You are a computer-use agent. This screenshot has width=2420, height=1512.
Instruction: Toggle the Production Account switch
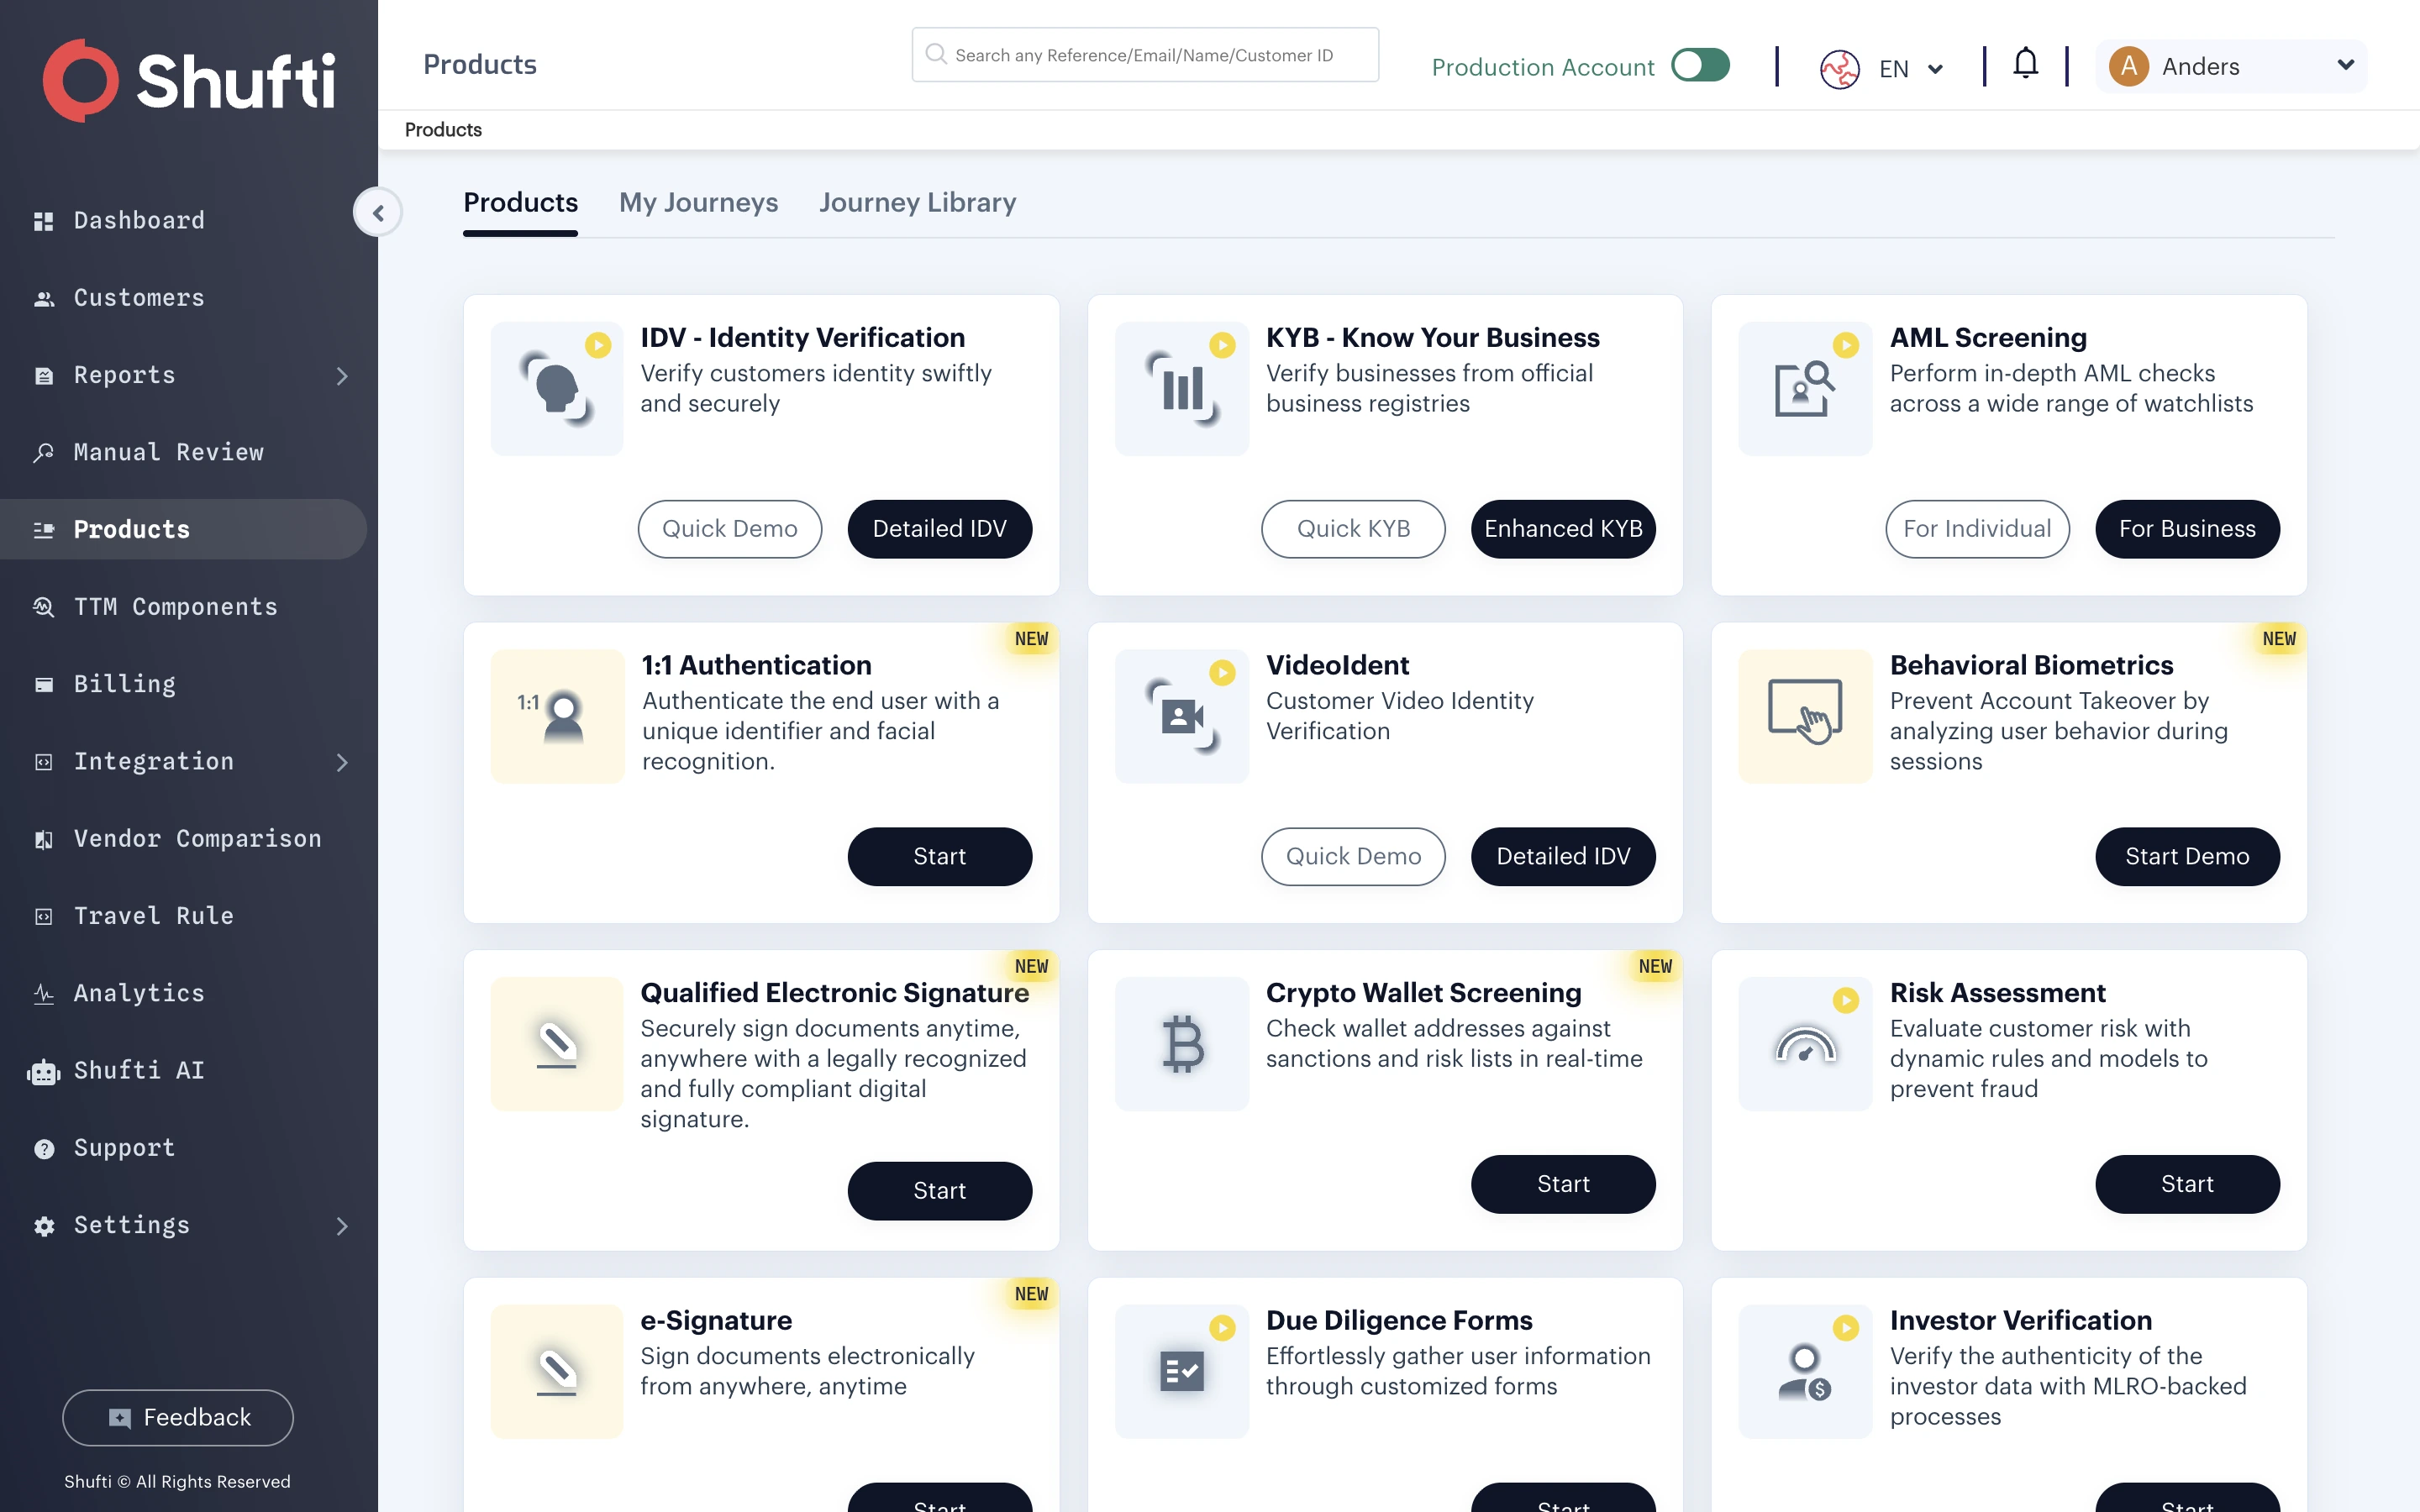(1700, 65)
